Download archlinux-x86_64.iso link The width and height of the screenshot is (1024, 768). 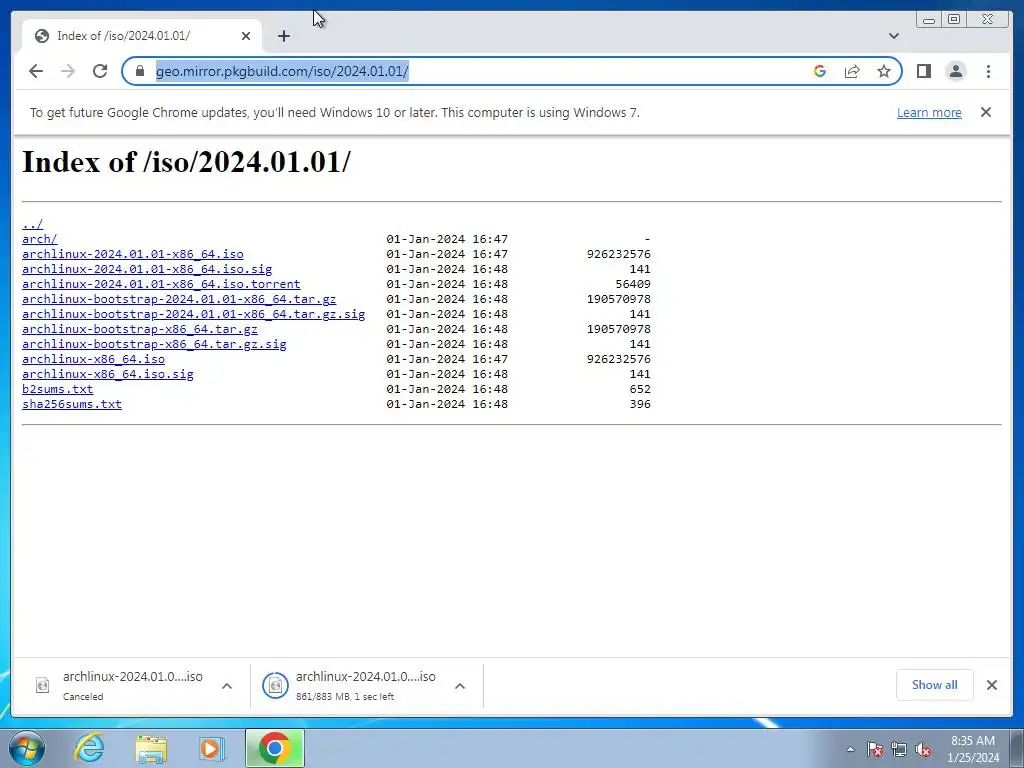(93, 359)
